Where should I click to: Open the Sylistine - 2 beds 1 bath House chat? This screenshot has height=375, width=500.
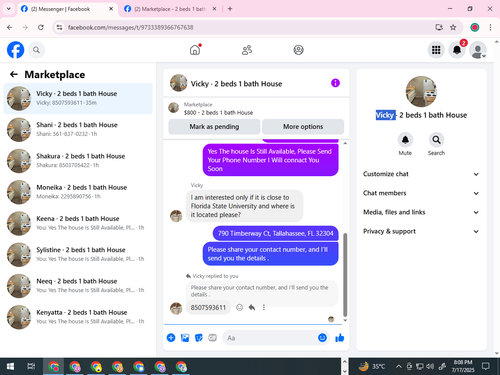pyautogui.click(x=78, y=255)
